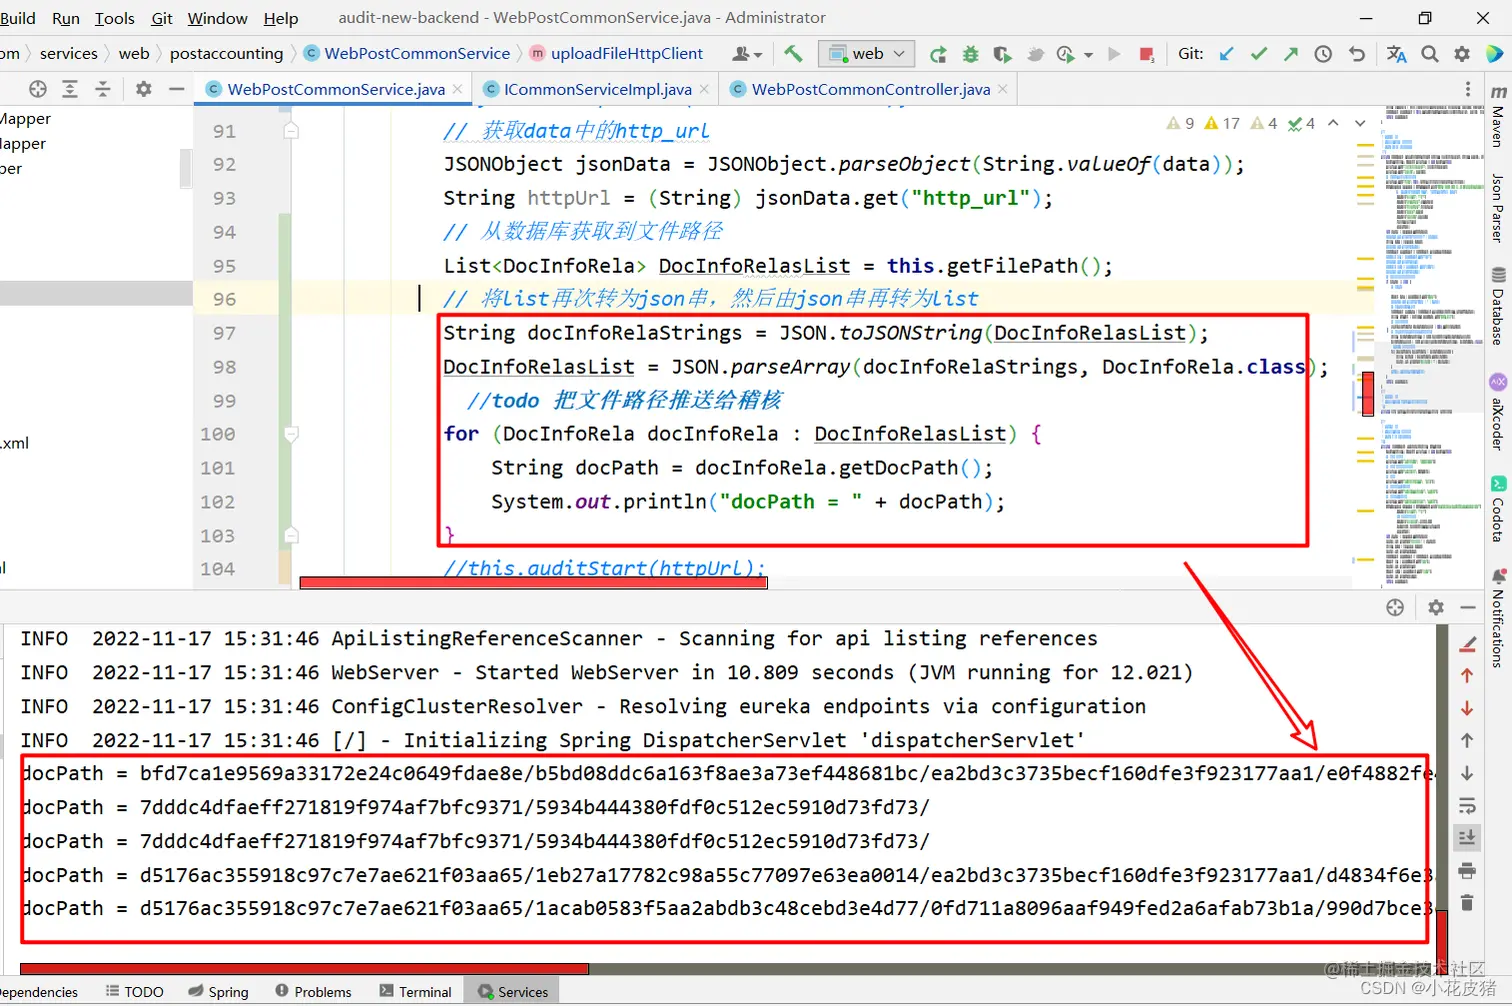The image size is (1512, 1006).
Task: Click the postaccounting breadcrumb
Action: pyautogui.click(x=226, y=54)
